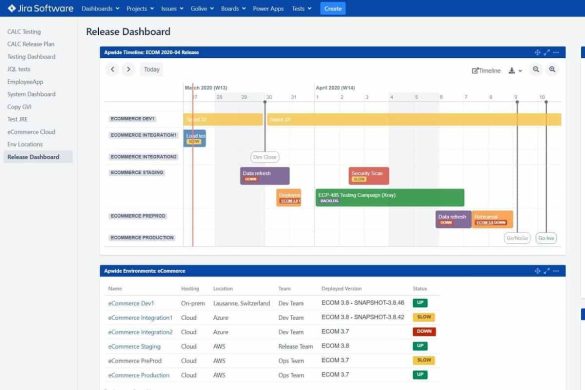Click the Sprint 23 bar on timeline
Viewport: 585px width, 390px height.
[x=414, y=119]
